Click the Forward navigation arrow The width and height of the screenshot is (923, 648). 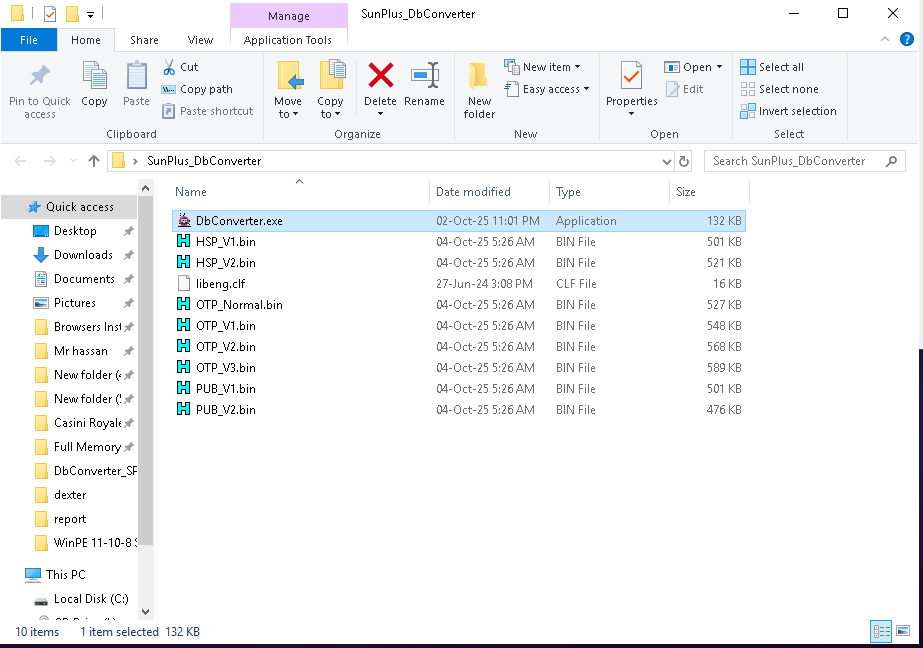click(x=50, y=161)
